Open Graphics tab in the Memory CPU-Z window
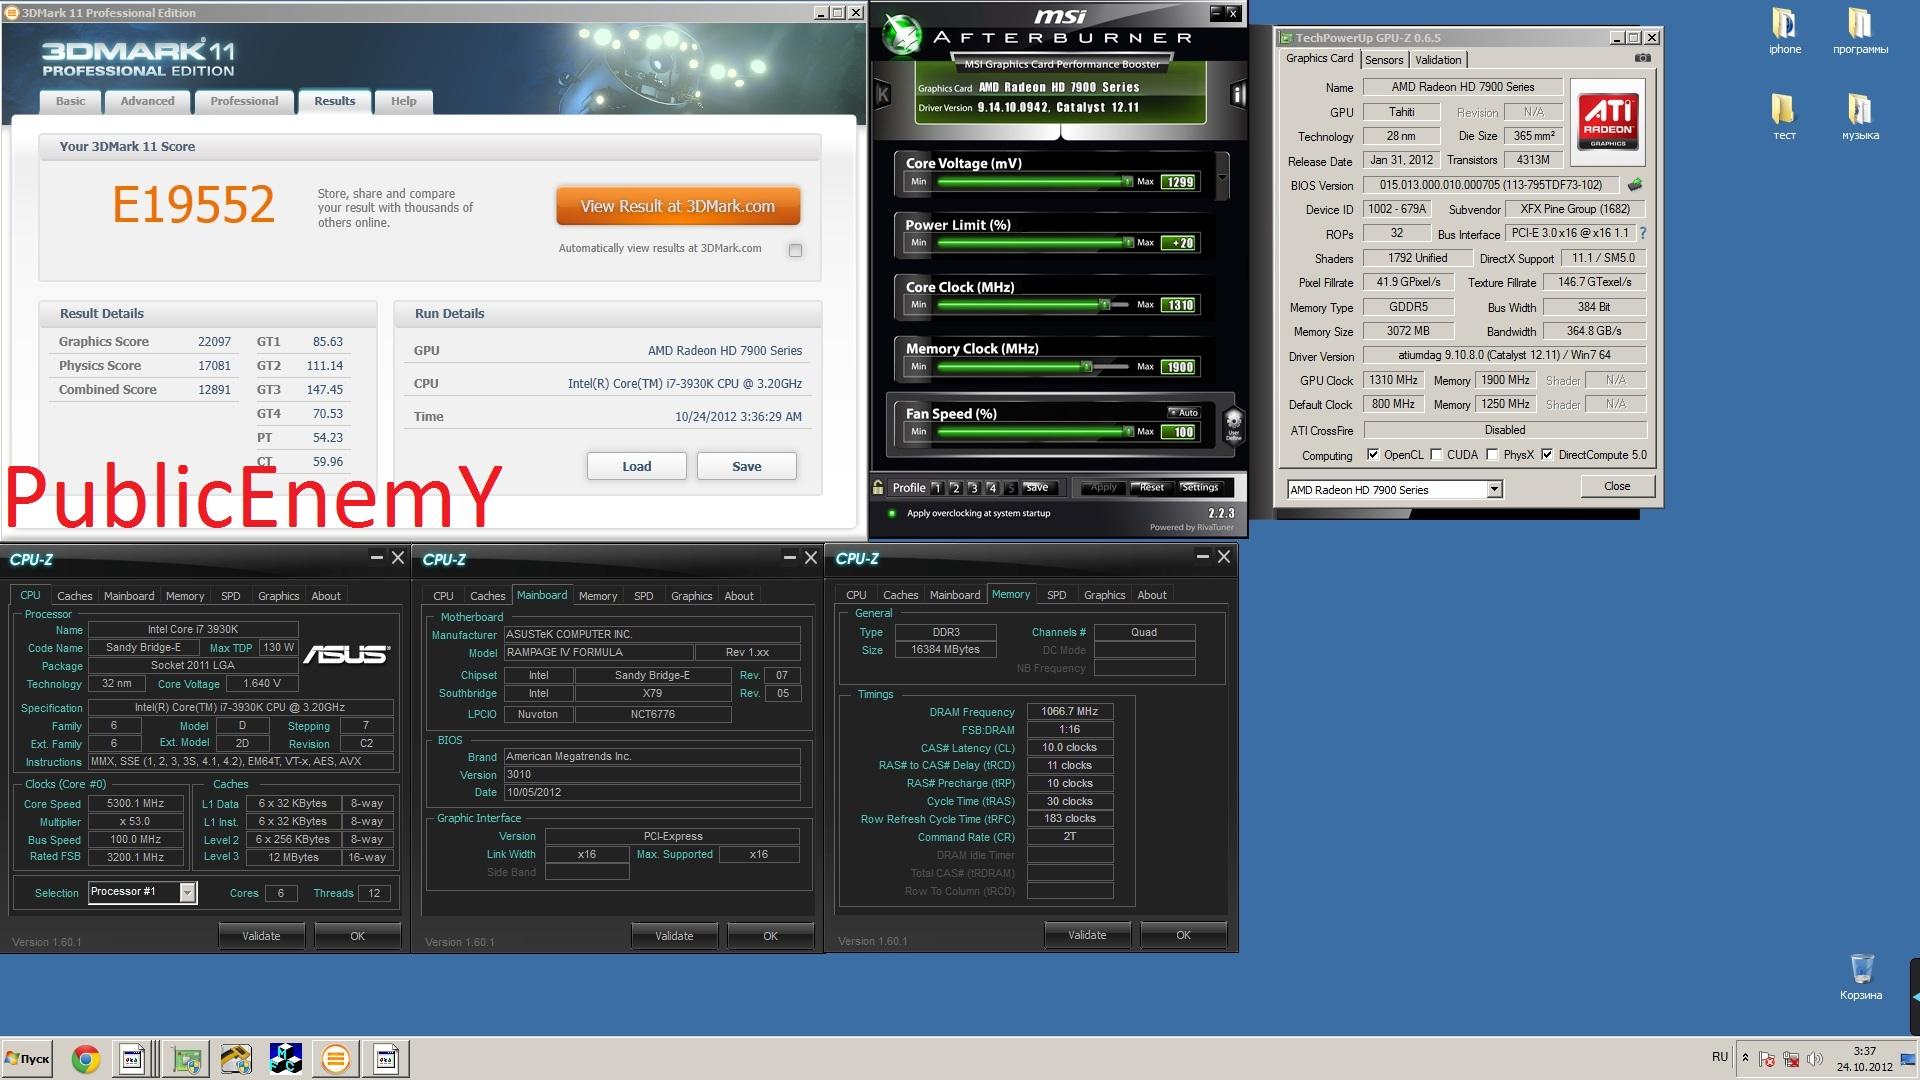The width and height of the screenshot is (1920, 1080). (x=1104, y=595)
